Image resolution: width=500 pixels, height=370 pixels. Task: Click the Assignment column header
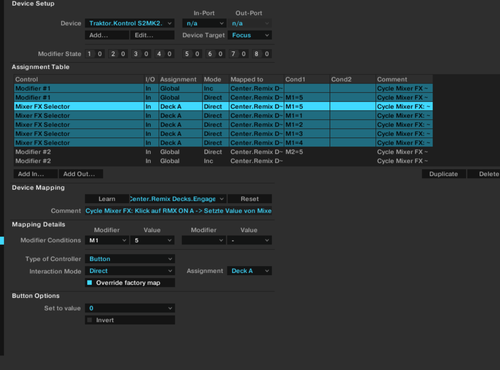(x=180, y=79)
